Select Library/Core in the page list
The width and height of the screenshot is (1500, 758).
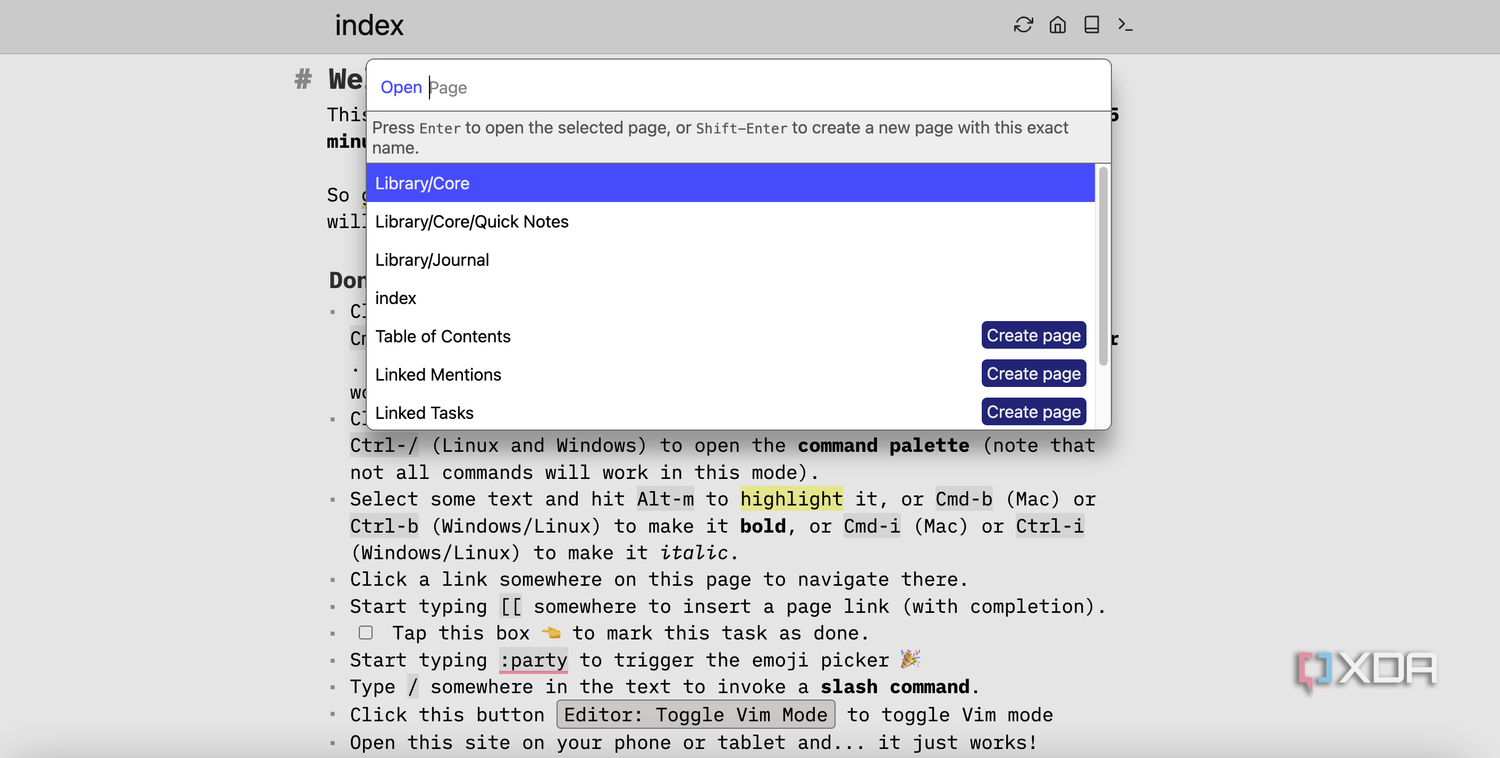click(731, 183)
